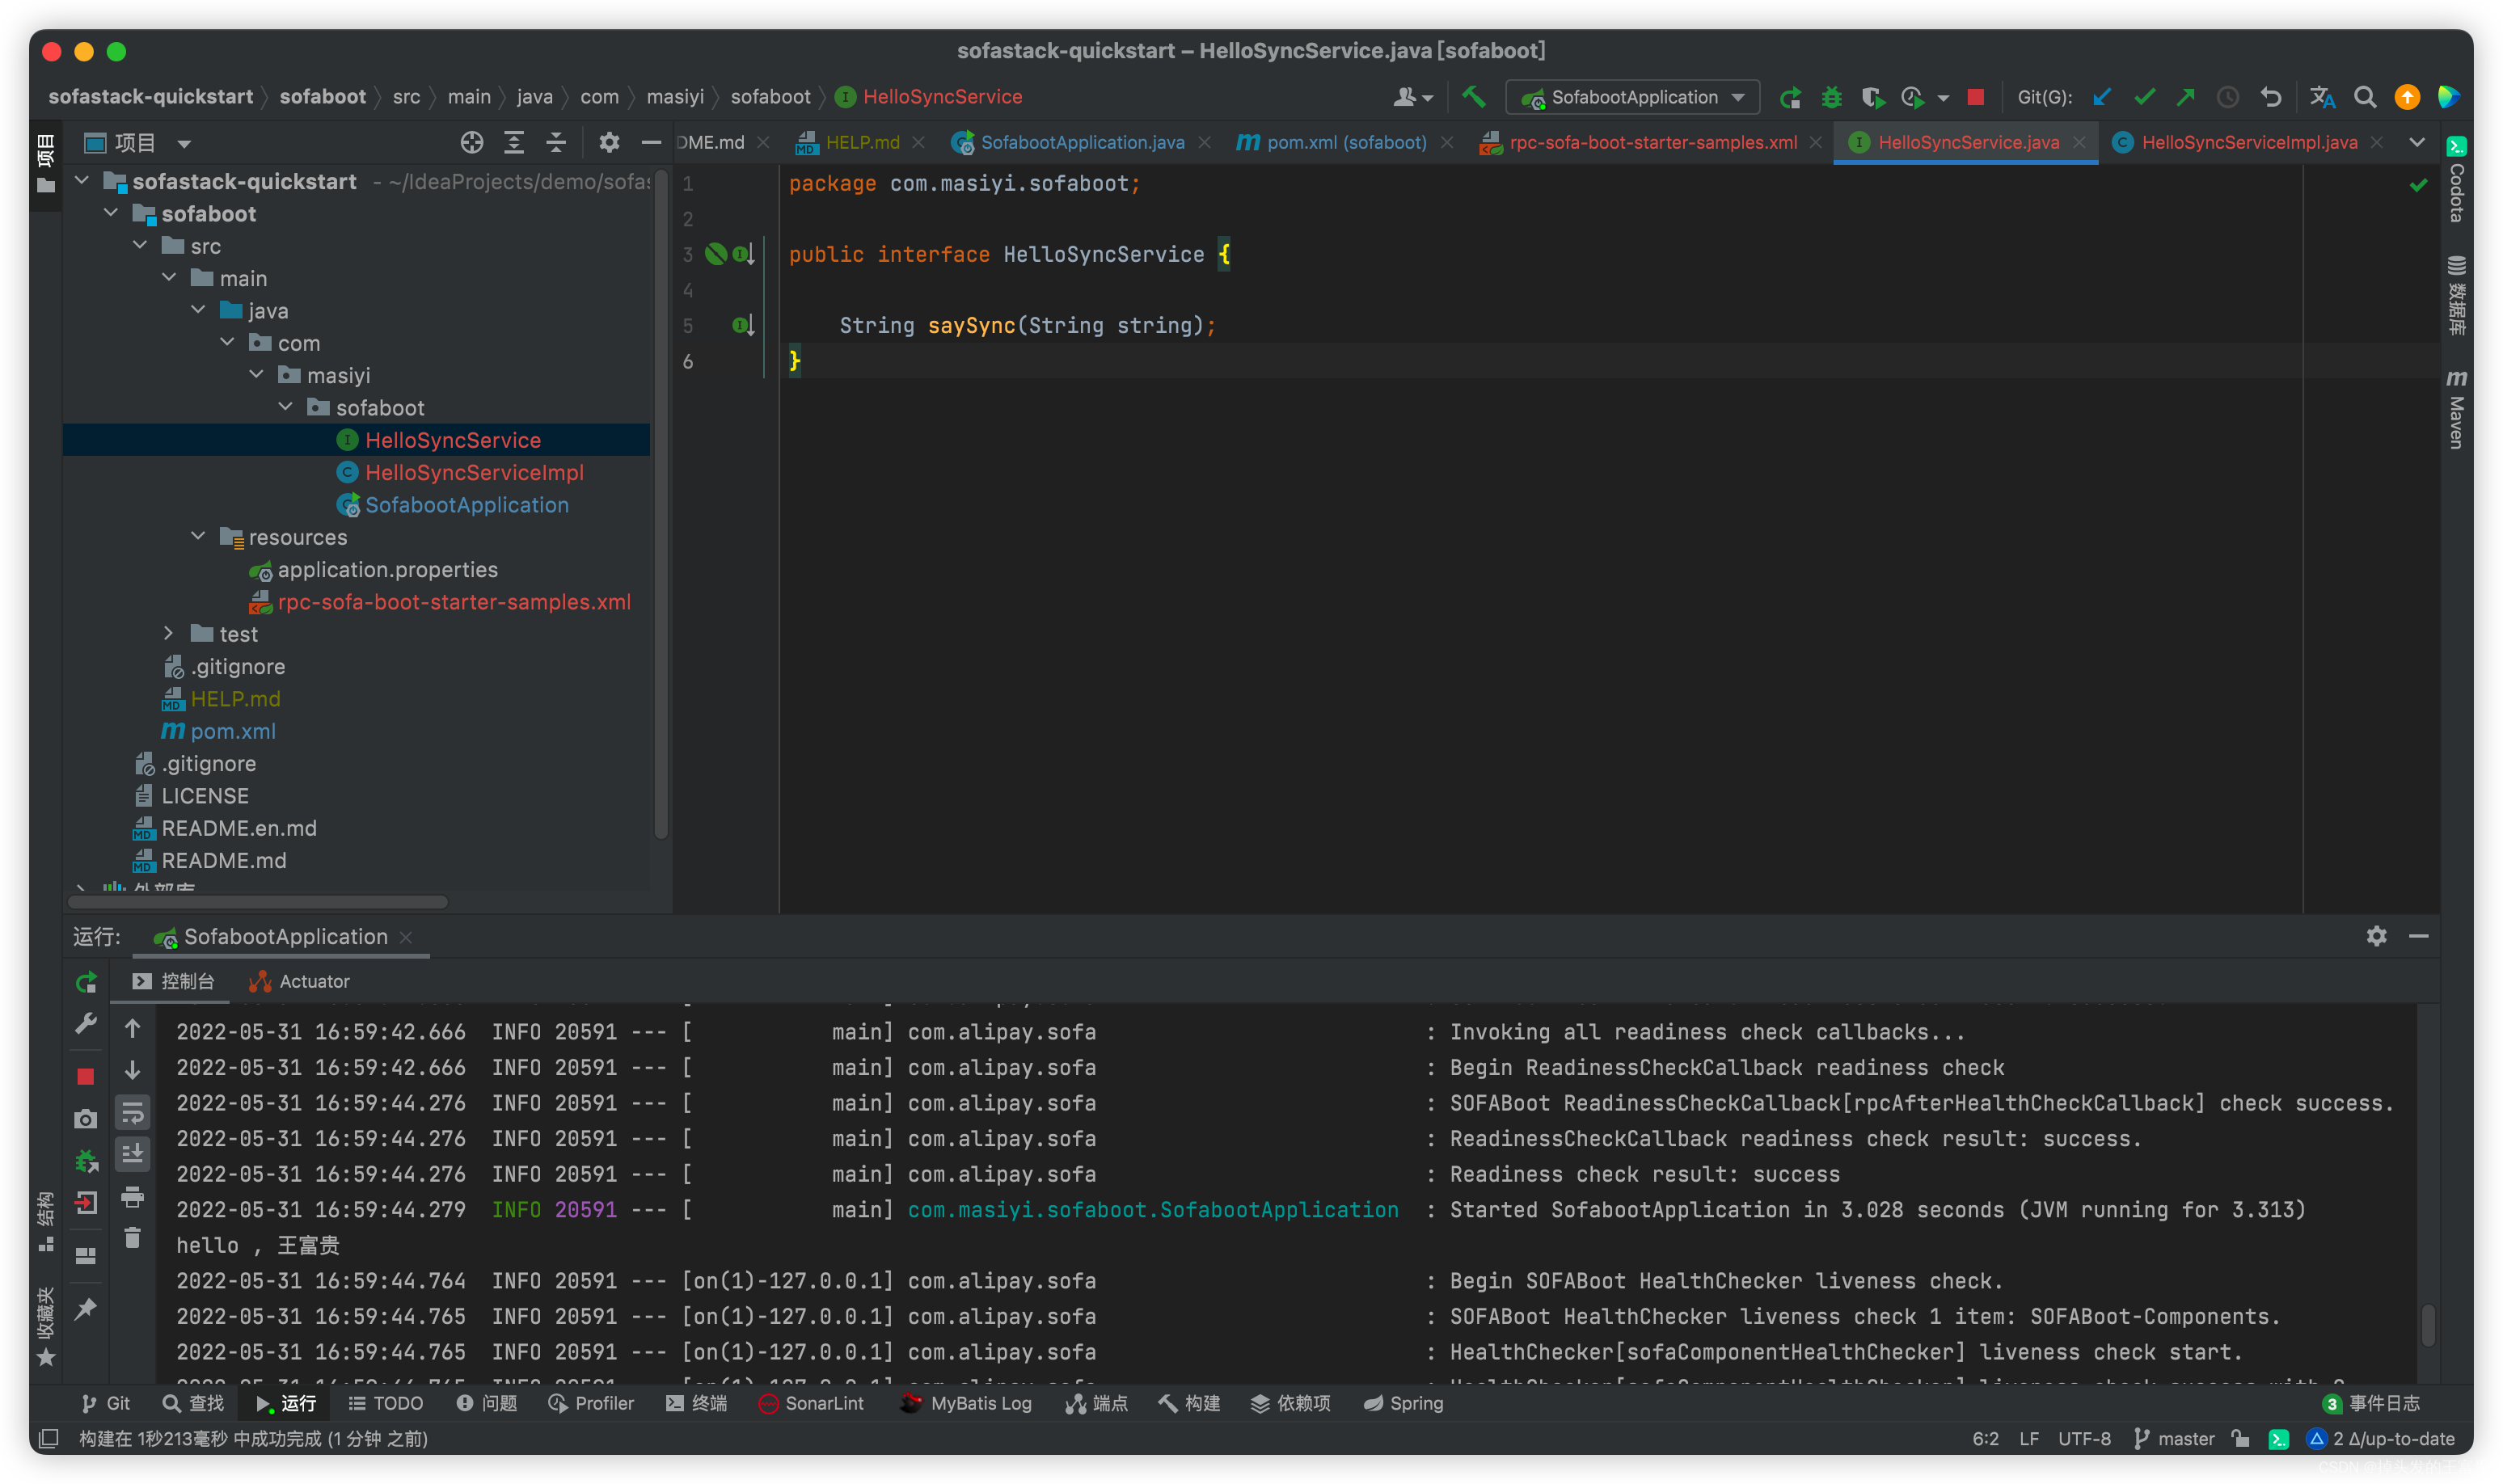The height and width of the screenshot is (1484, 2503).
Task: Open Search Everywhere magnifier
Action: (2365, 97)
